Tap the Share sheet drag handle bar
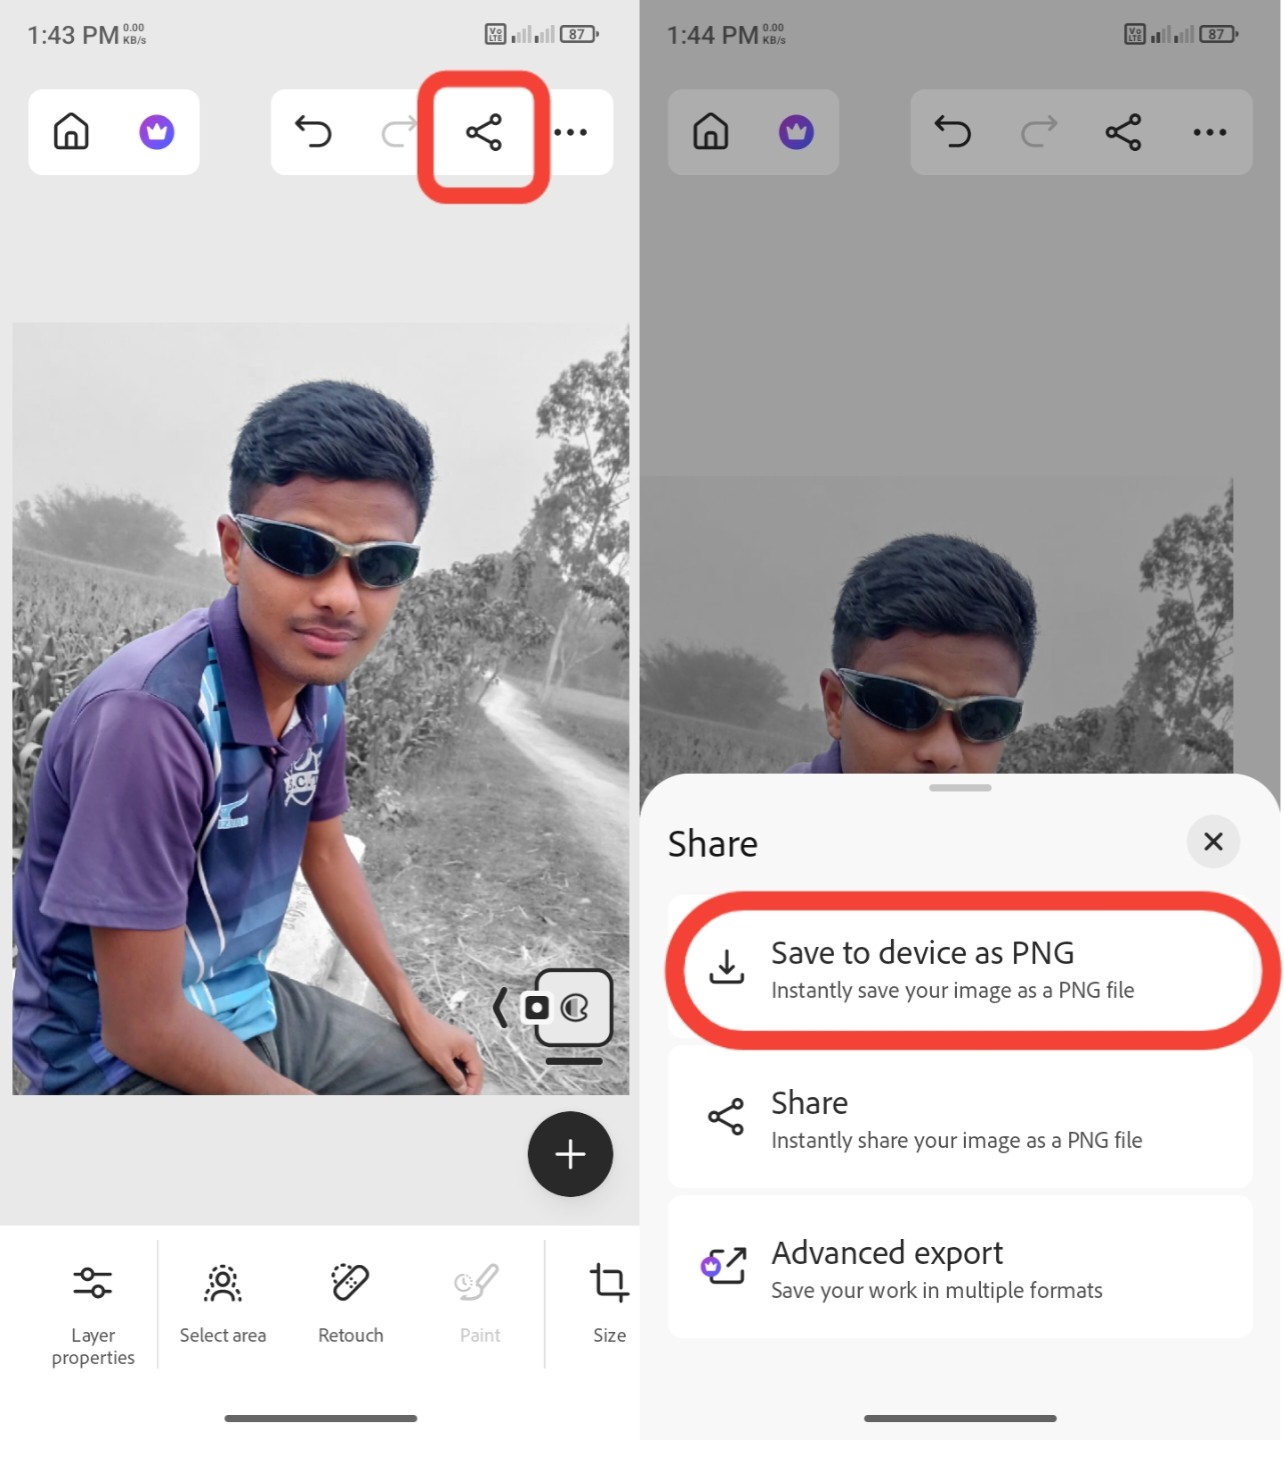1284x1469 pixels. click(960, 788)
